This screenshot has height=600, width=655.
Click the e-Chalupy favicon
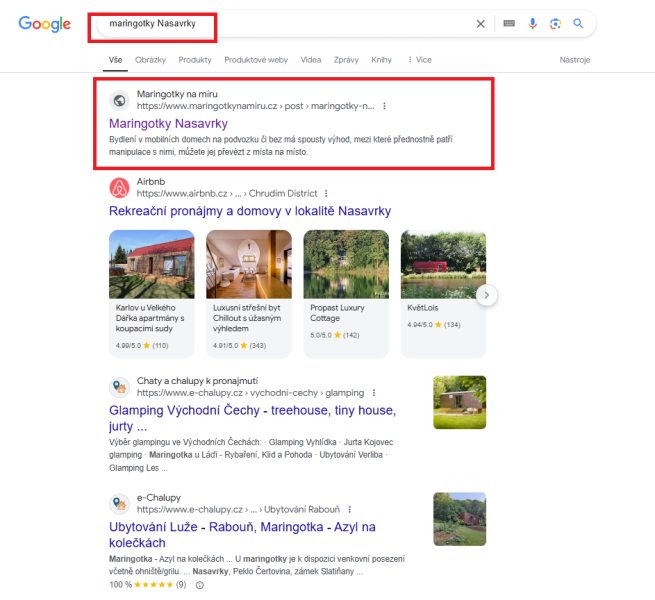click(x=119, y=503)
